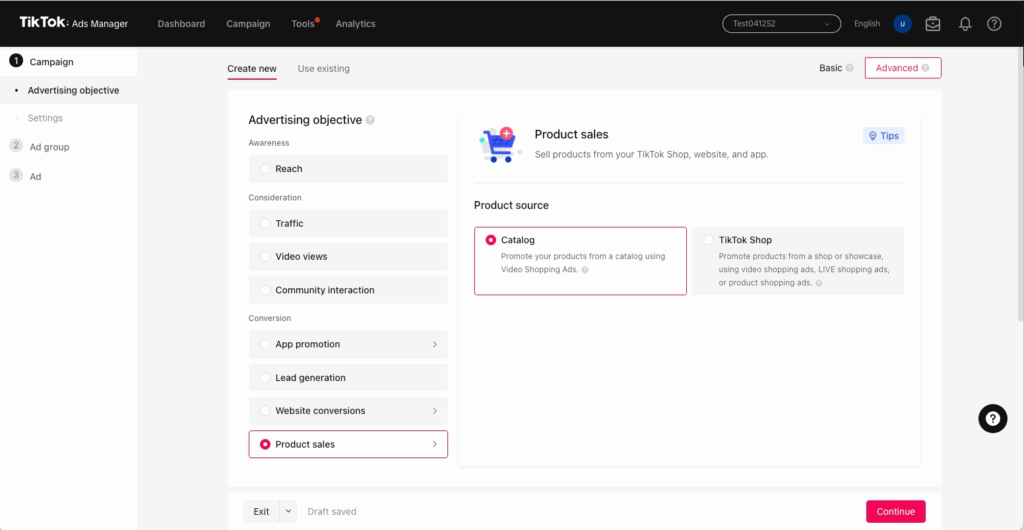Select the Reach objective radio button

click(x=265, y=169)
